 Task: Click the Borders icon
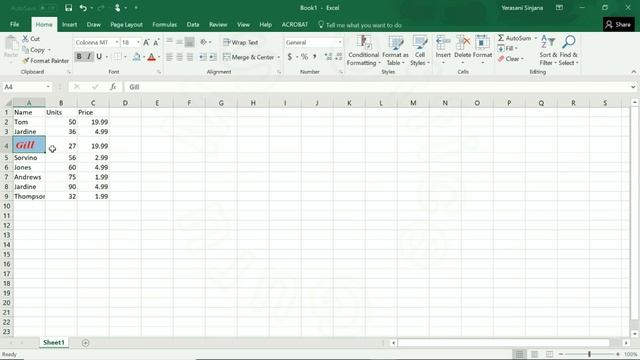coord(117,57)
